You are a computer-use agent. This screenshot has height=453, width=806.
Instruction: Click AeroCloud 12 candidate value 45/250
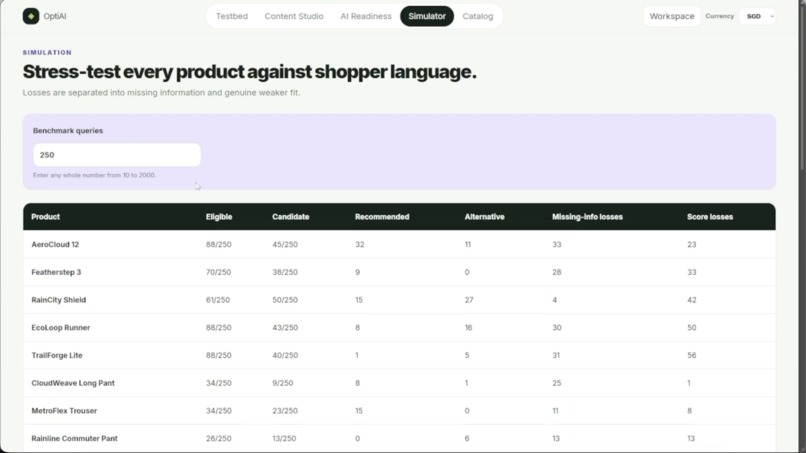(x=285, y=244)
